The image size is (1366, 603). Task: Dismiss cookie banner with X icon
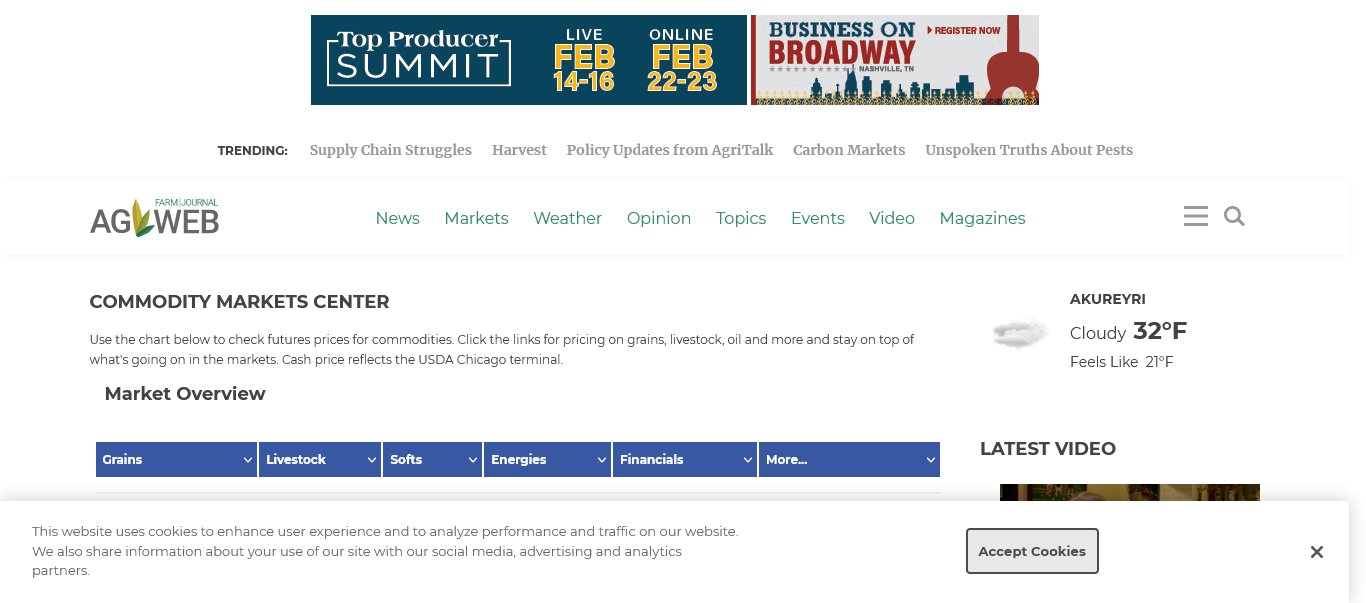(x=1316, y=552)
